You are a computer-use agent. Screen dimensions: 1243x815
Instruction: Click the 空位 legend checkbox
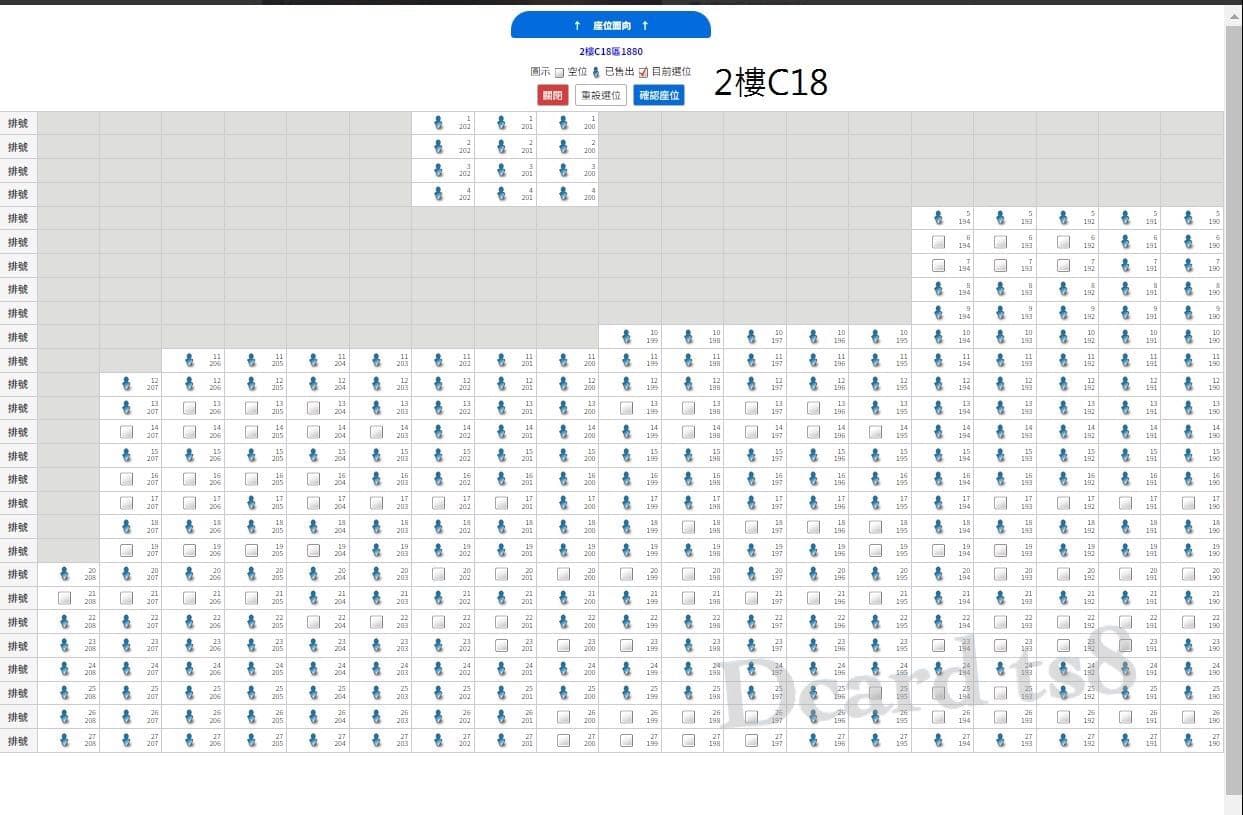[x=559, y=72]
